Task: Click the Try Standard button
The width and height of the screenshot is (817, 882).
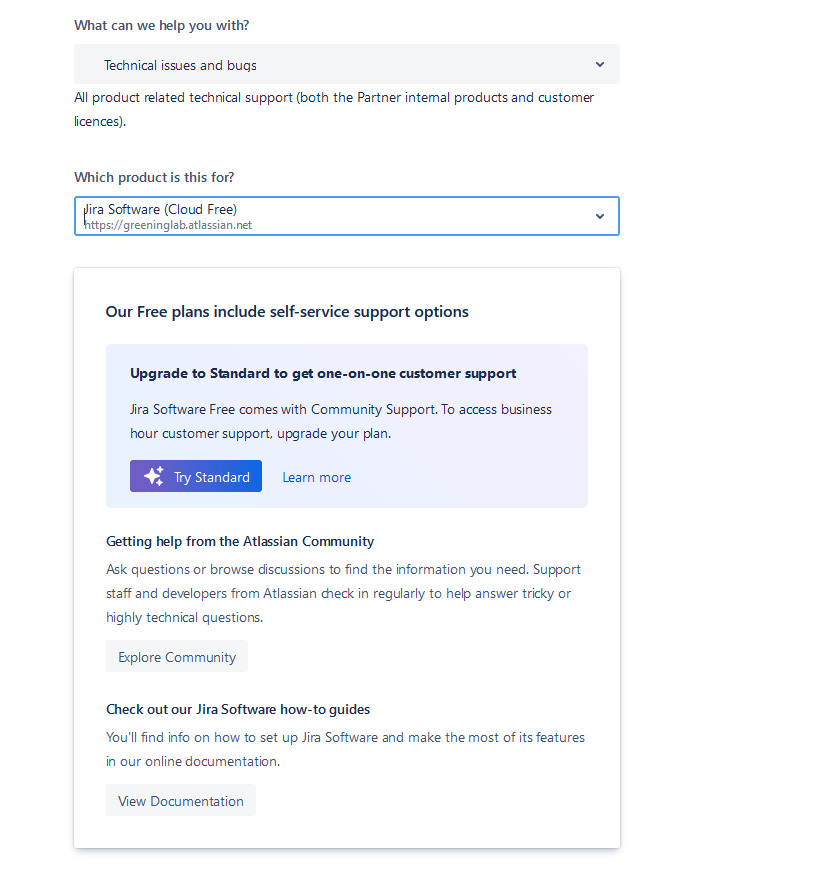Action: point(196,476)
